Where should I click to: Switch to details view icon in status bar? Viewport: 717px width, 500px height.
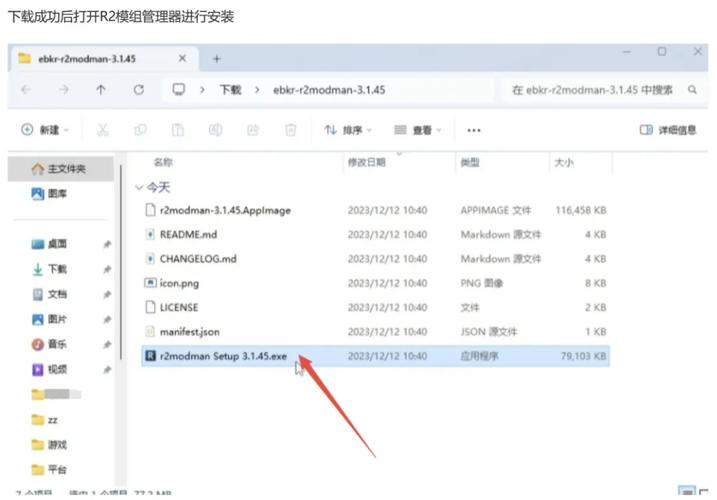[687, 492]
